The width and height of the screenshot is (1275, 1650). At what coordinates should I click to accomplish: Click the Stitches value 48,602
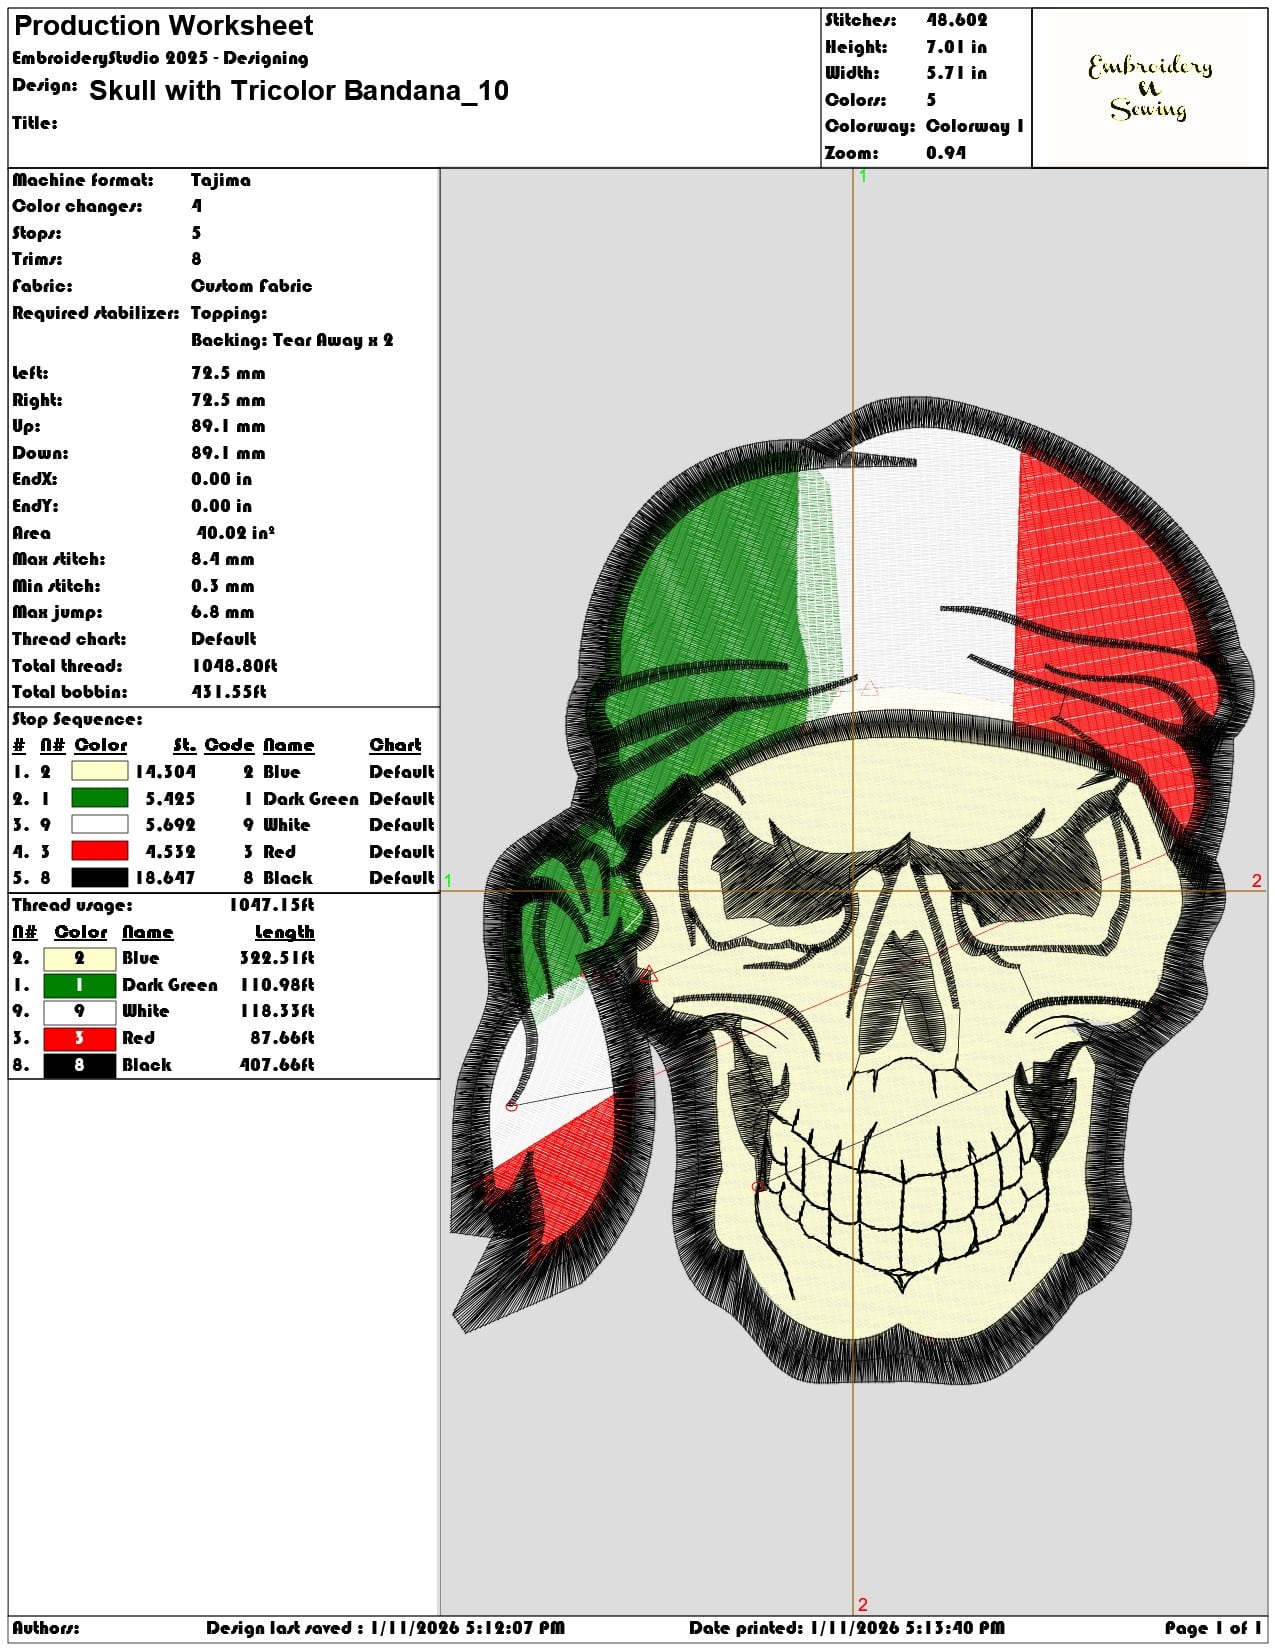tap(956, 20)
